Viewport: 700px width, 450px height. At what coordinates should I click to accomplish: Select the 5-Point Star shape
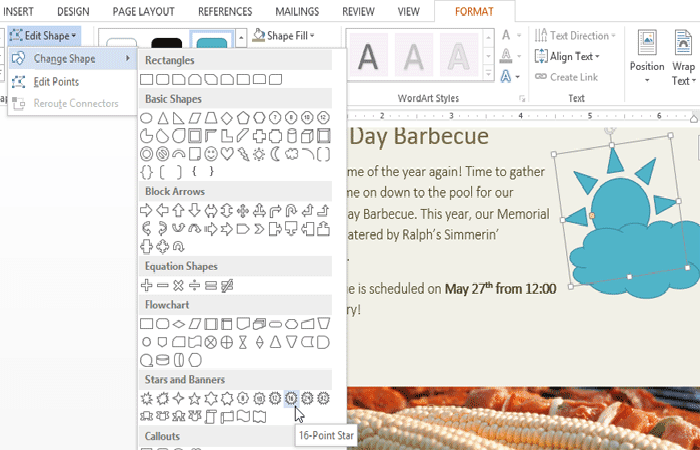coord(195,398)
